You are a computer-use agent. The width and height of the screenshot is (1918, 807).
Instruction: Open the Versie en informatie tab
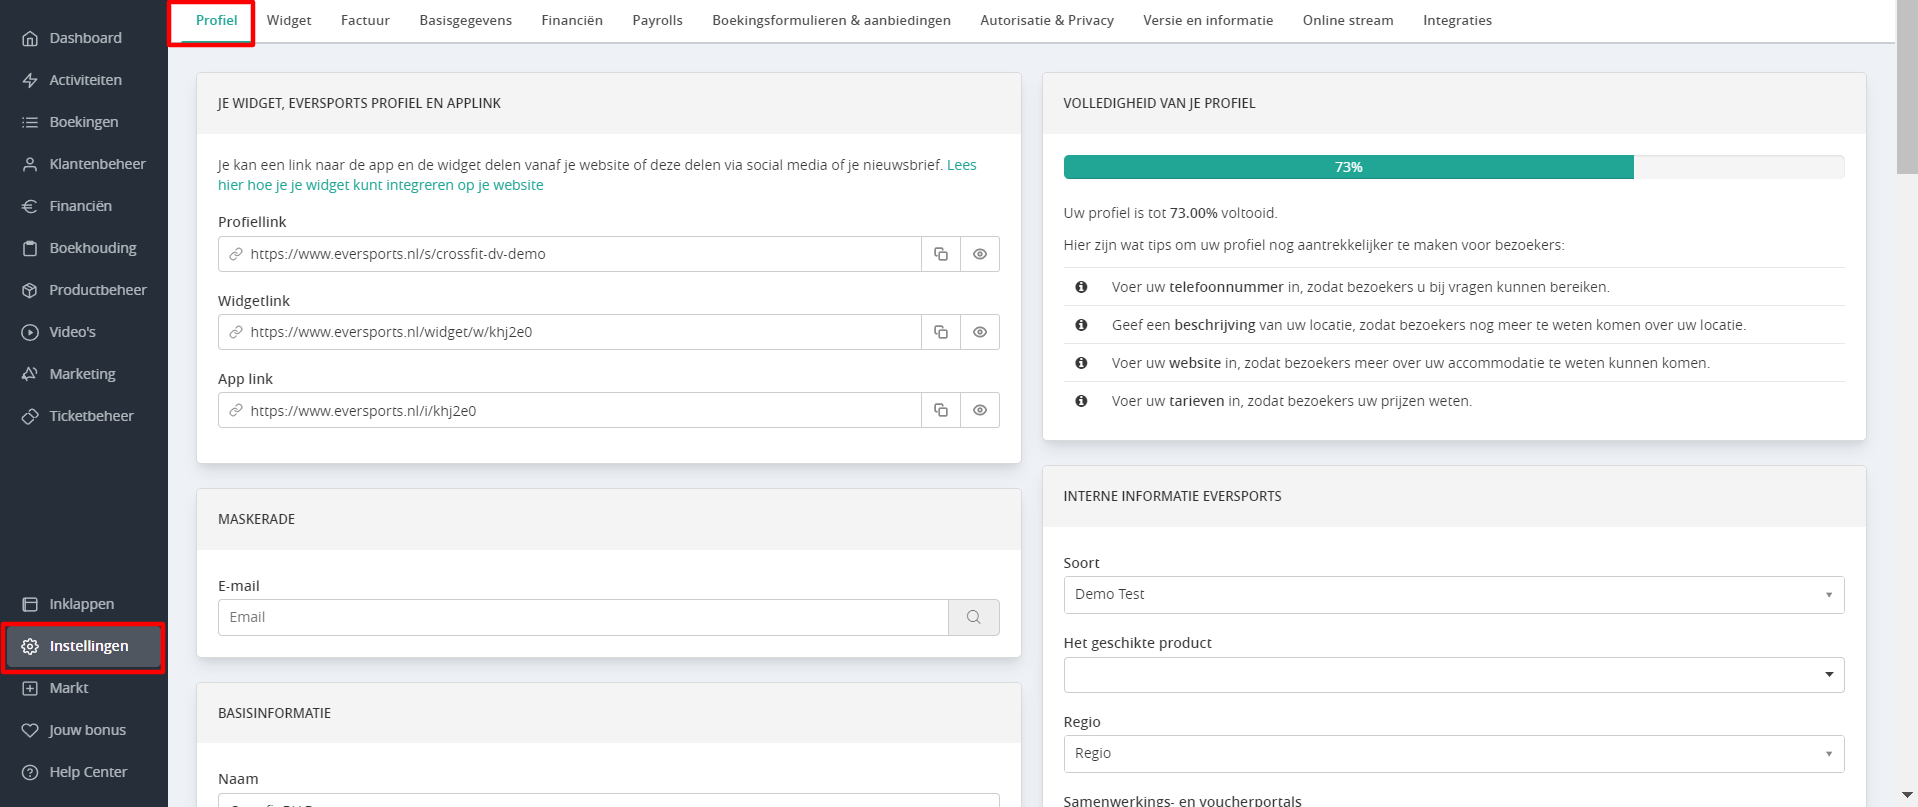pos(1208,20)
